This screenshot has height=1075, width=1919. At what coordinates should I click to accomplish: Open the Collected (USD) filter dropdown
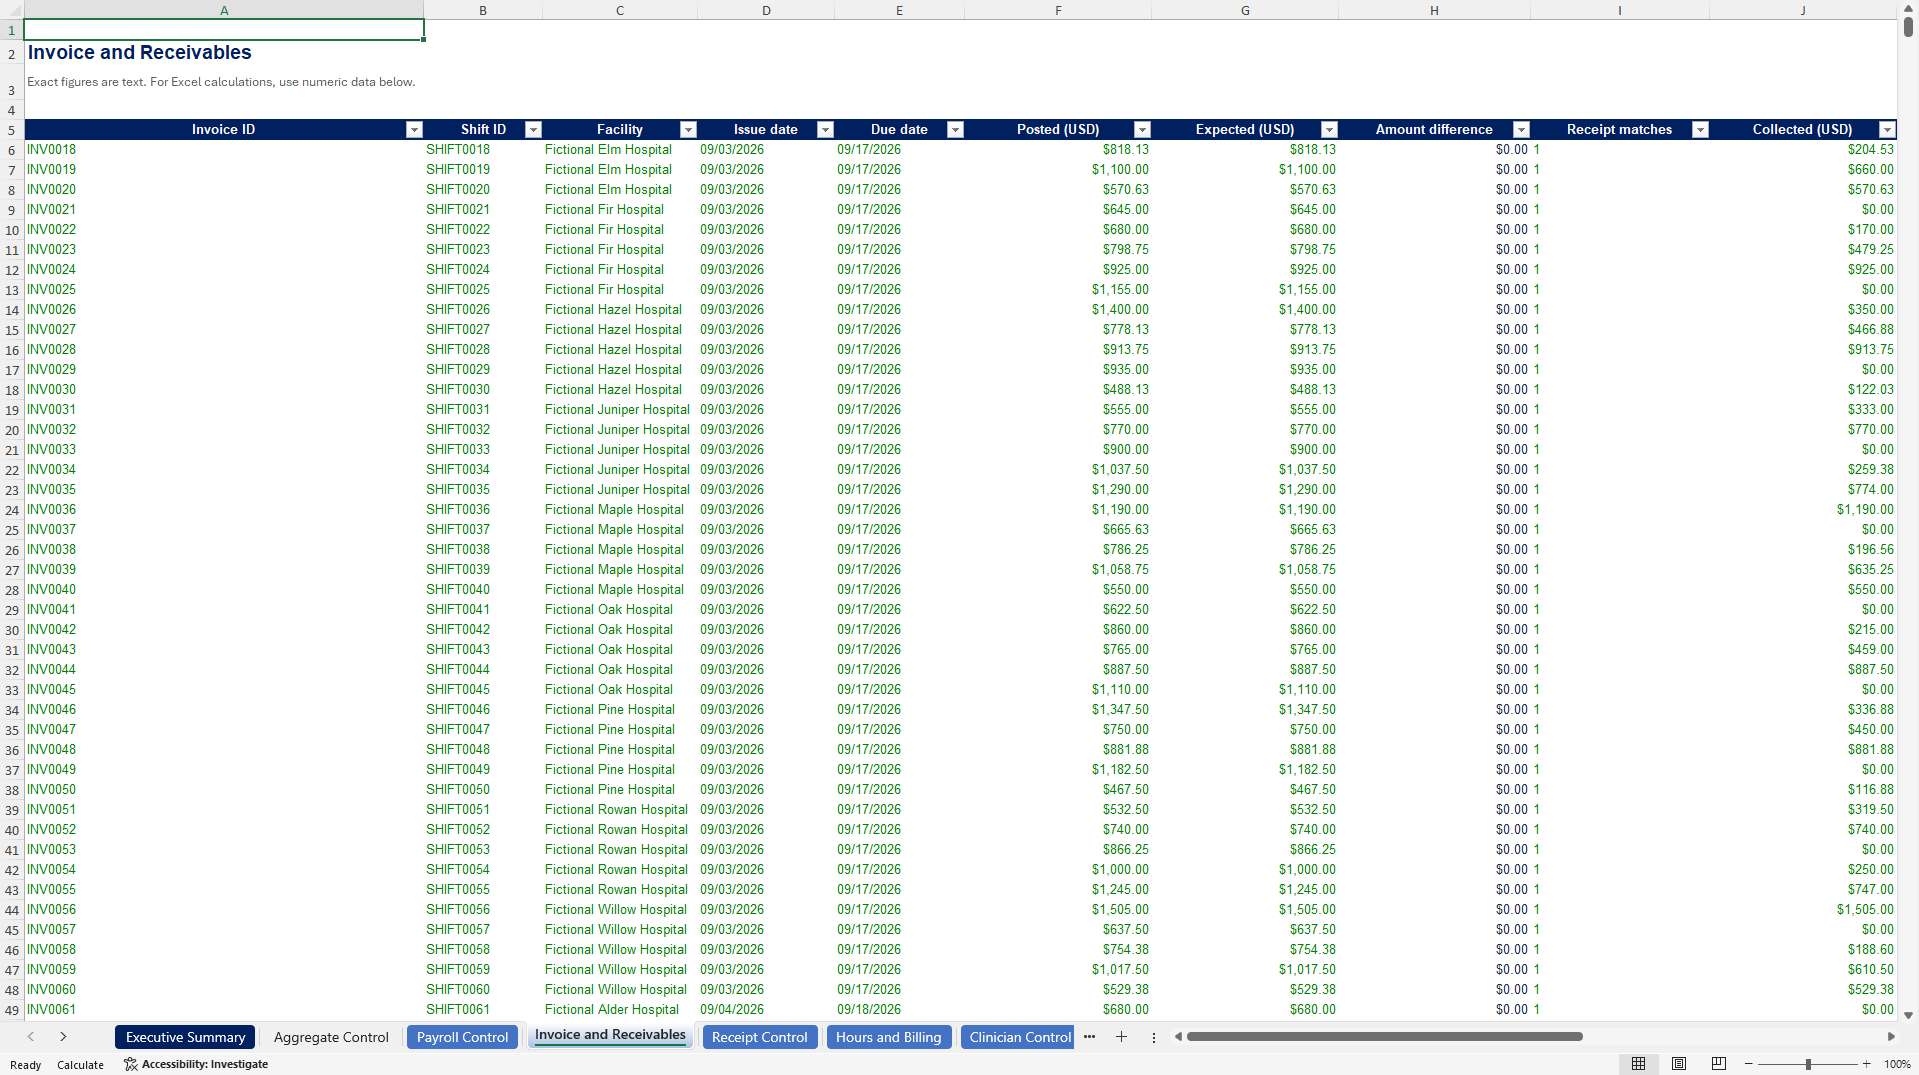click(x=1887, y=130)
